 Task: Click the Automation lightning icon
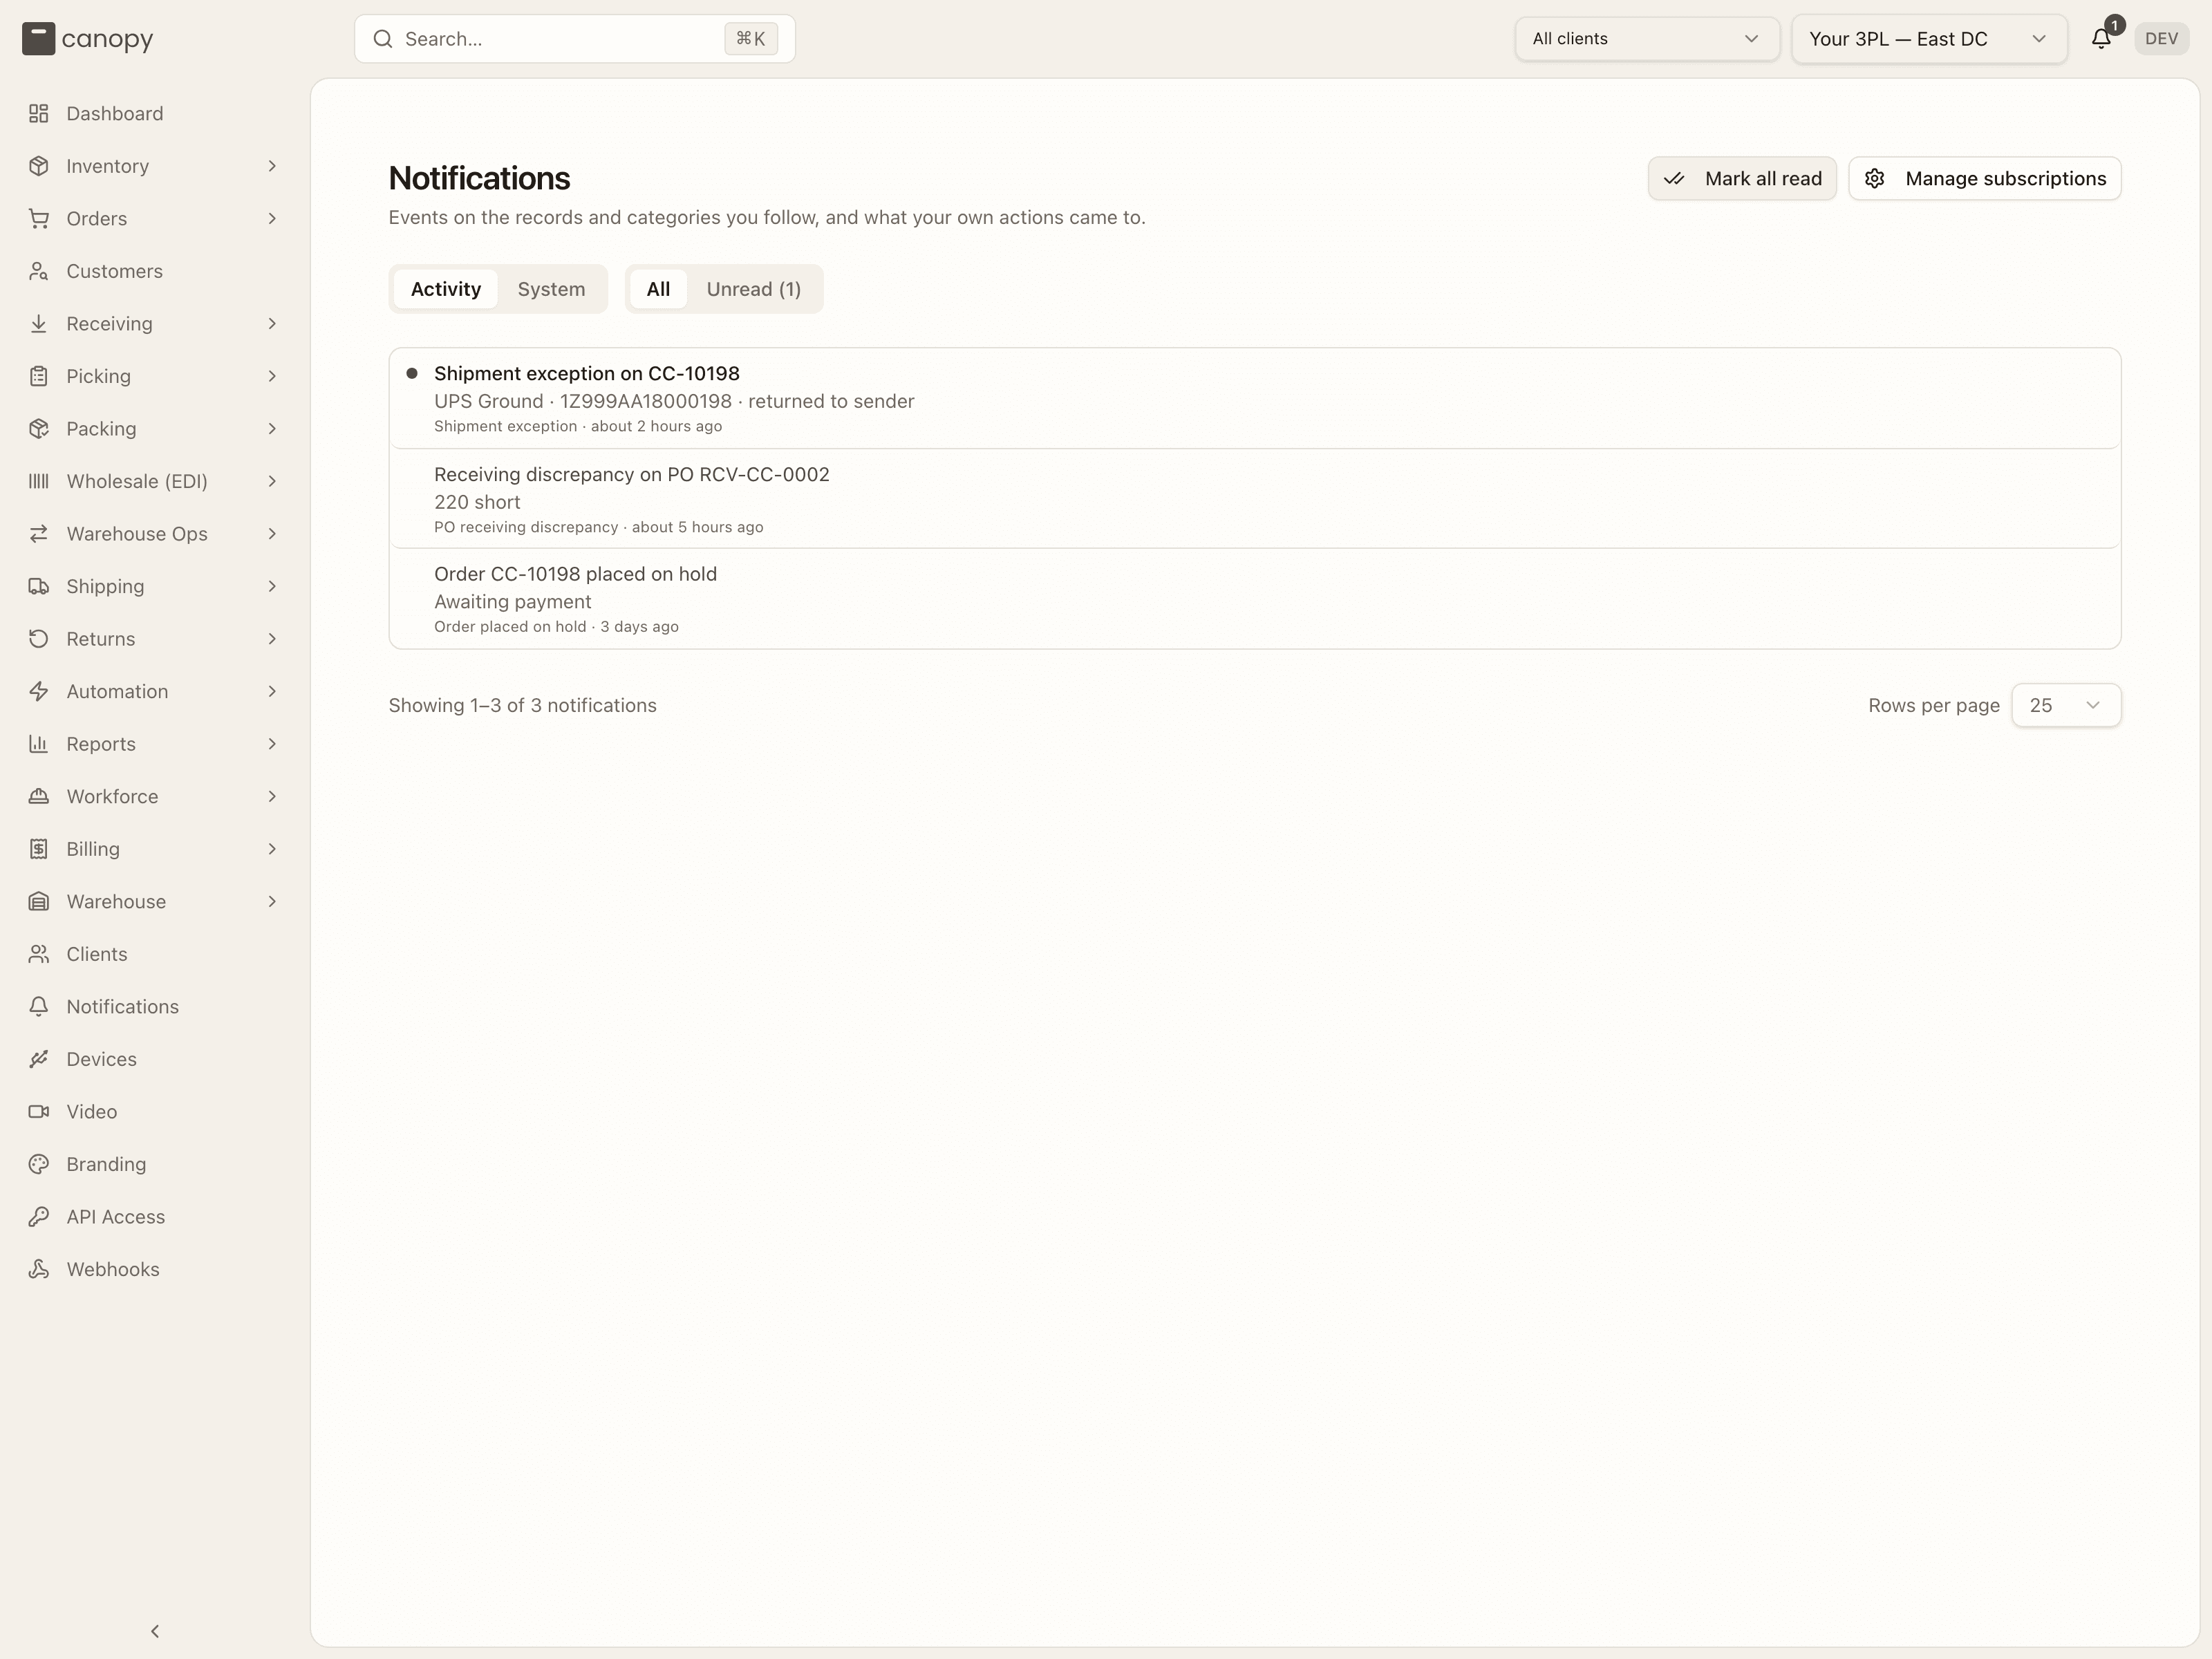point(39,691)
